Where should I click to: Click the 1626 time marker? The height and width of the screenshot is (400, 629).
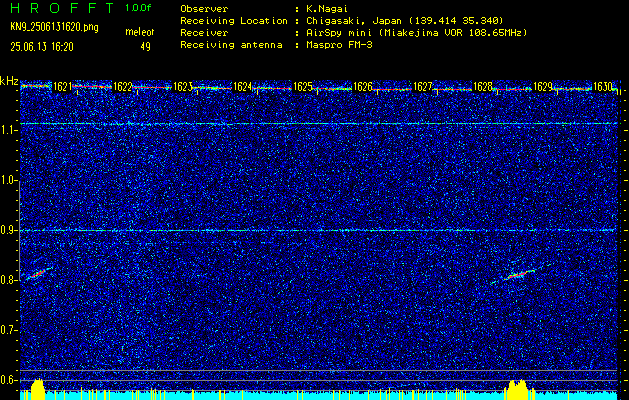(x=362, y=87)
